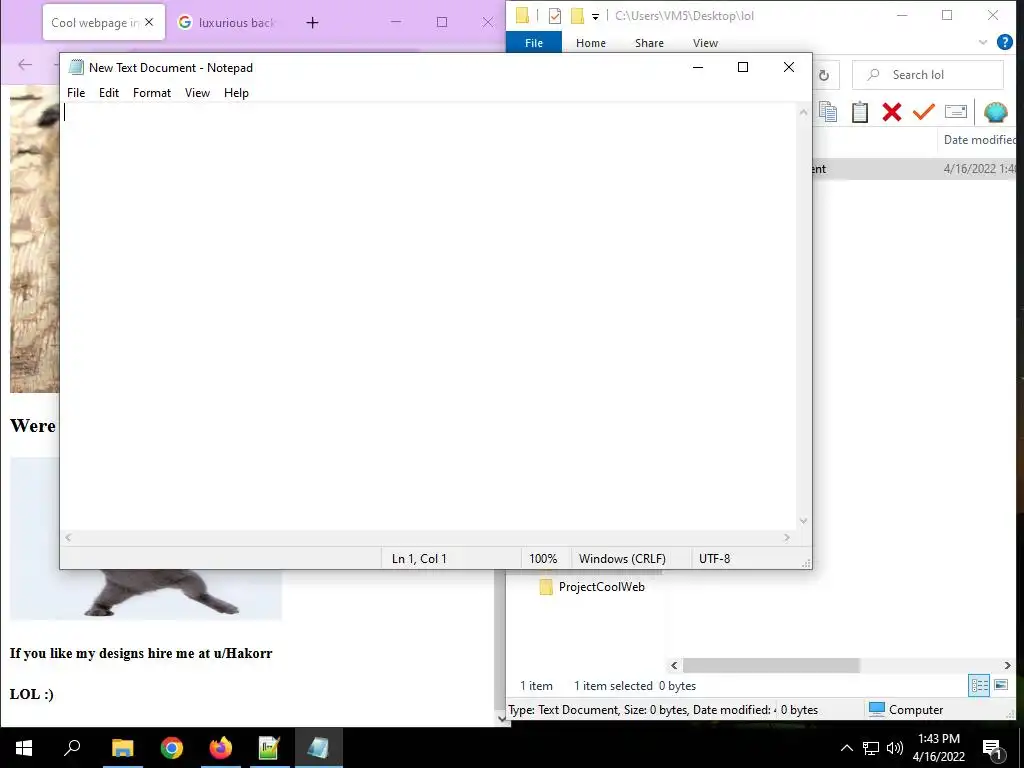This screenshot has width=1024, height=768.
Task: Open File Explorer from the taskbar
Action: tap(122, 748)
